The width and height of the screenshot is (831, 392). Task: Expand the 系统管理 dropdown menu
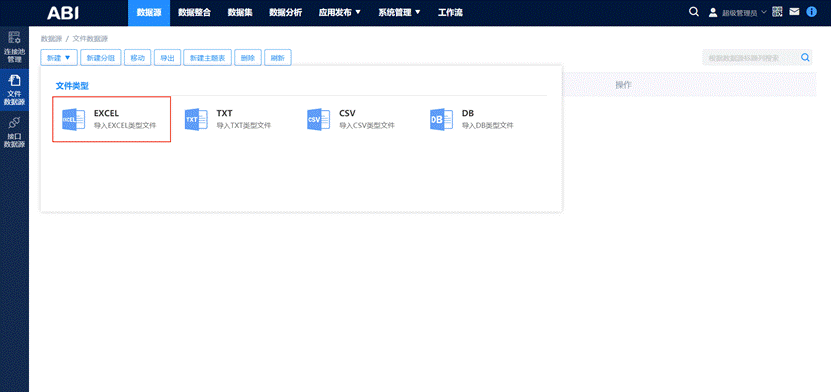400,13
